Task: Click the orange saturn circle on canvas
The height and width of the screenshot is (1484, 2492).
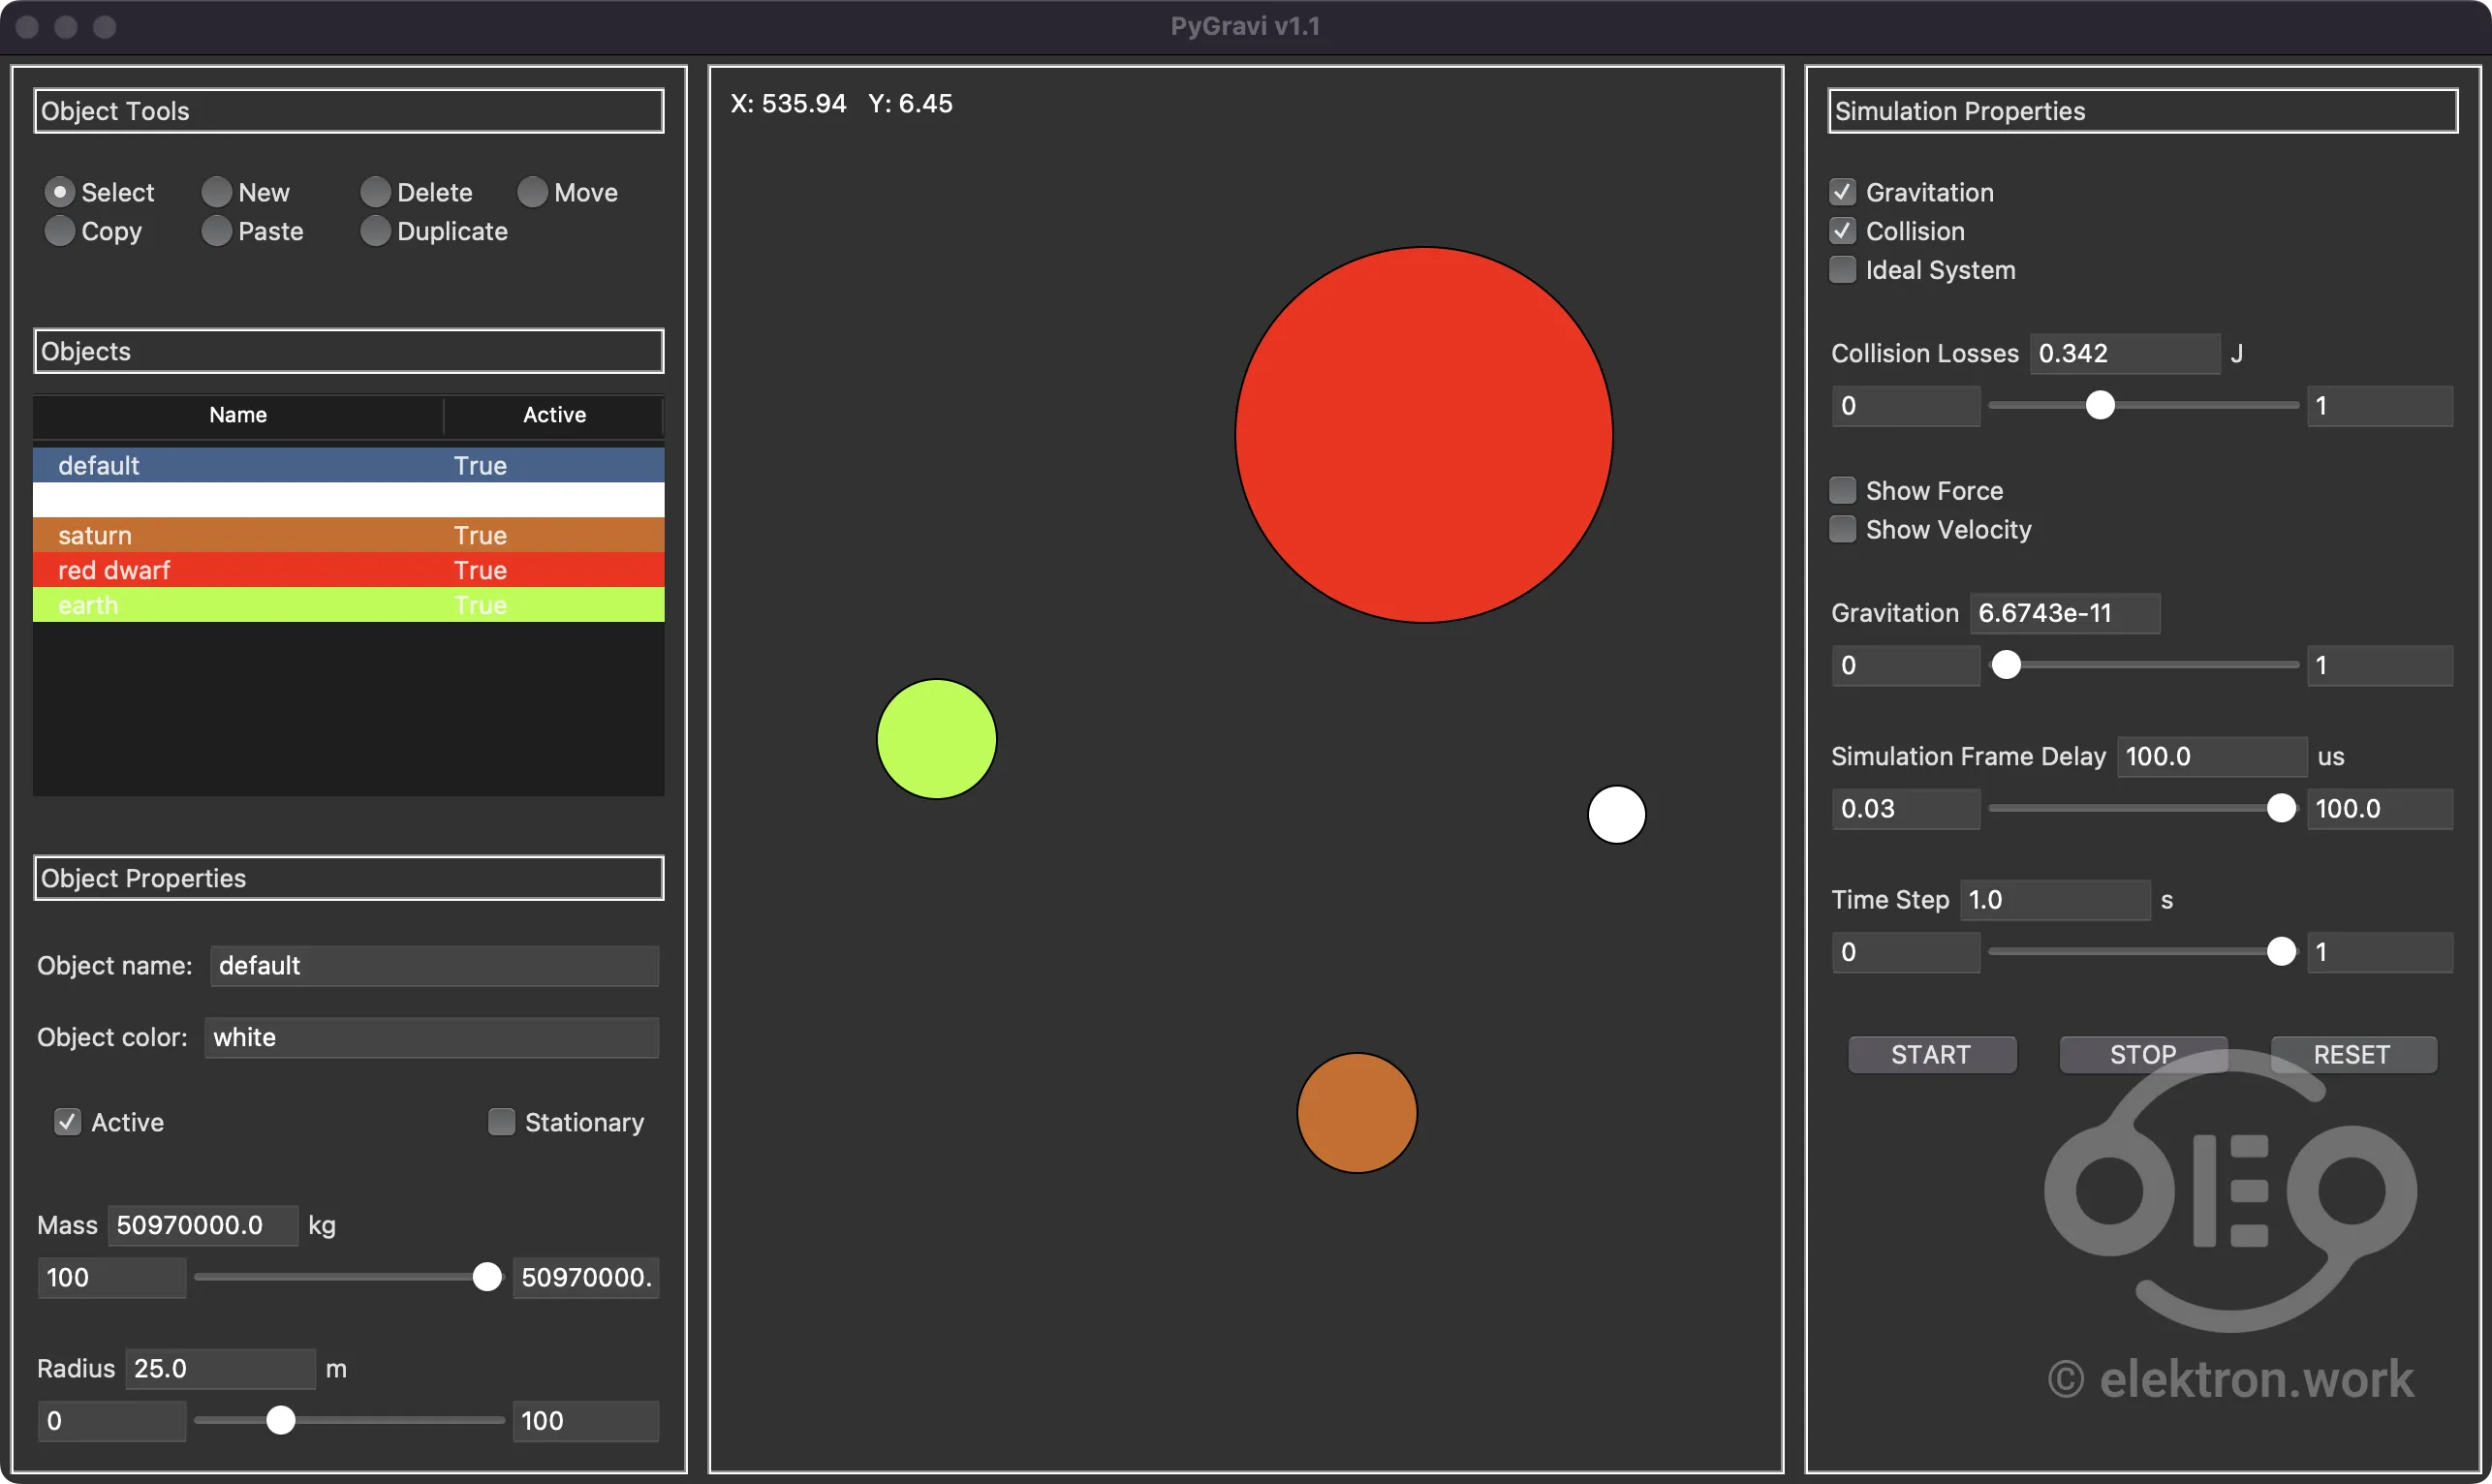Action: [x=1357, y=1113]
